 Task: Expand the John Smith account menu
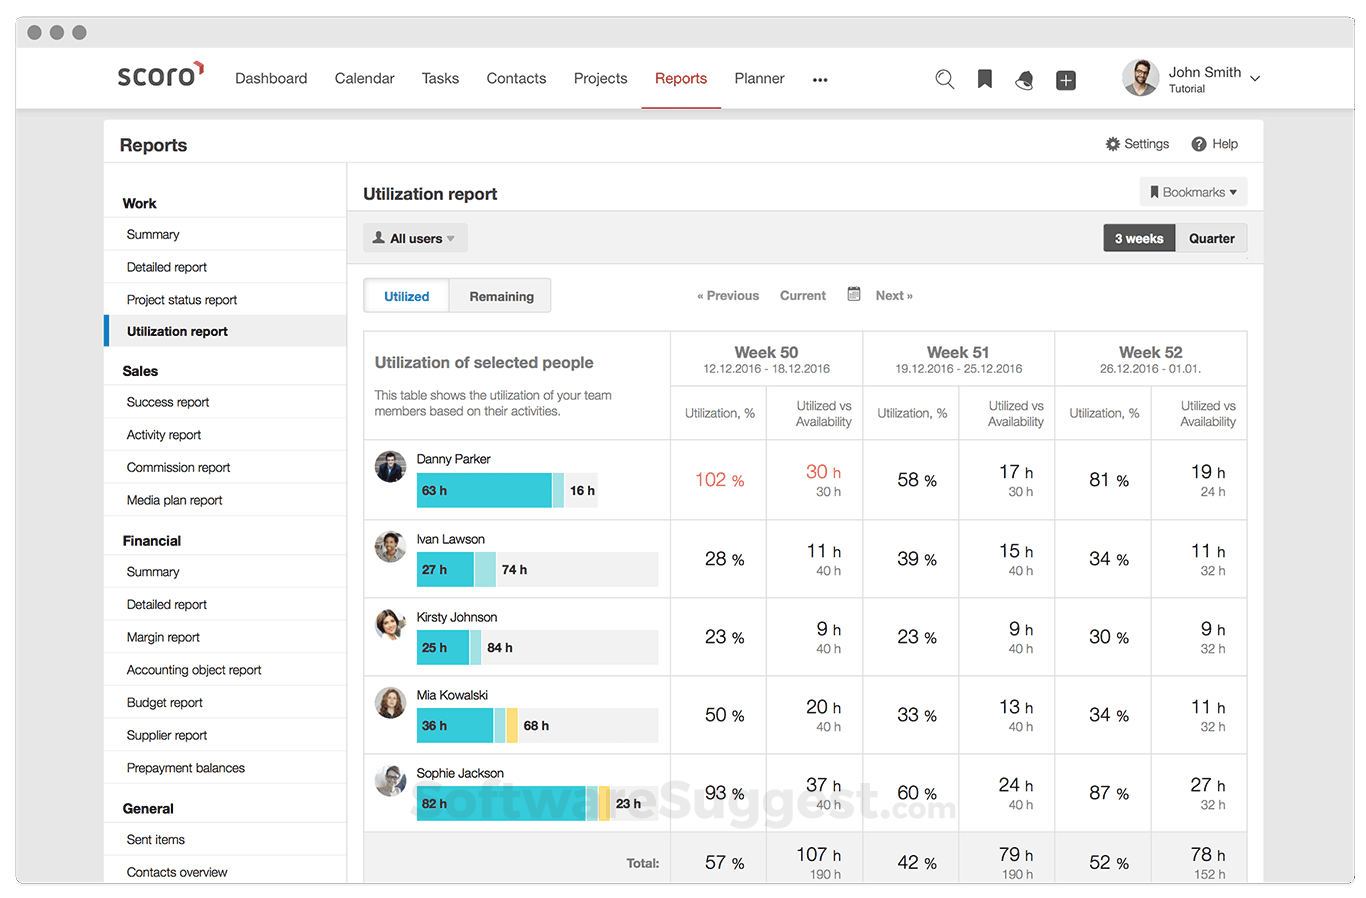(x=1205, y=78)
